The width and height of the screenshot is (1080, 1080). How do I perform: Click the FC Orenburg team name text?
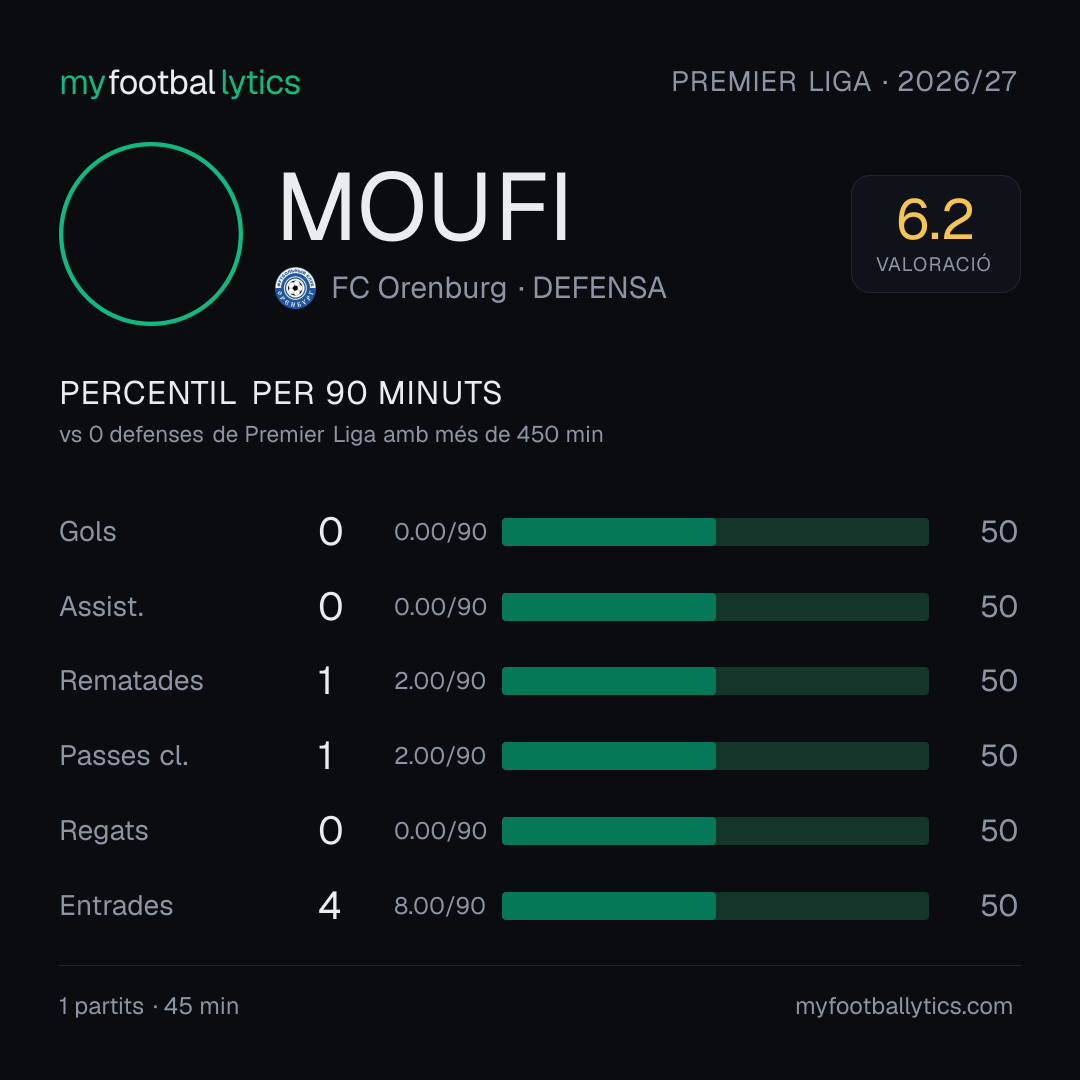click(x=419, y=288)
